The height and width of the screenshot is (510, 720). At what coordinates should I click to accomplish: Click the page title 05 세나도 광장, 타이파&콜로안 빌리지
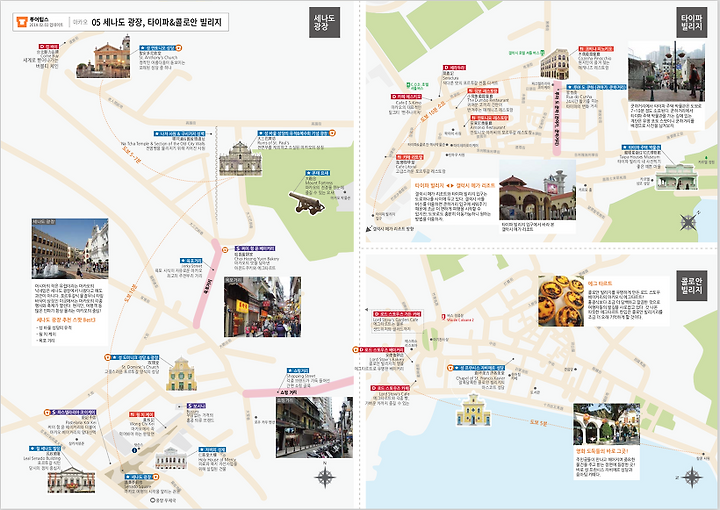point(157,22)
